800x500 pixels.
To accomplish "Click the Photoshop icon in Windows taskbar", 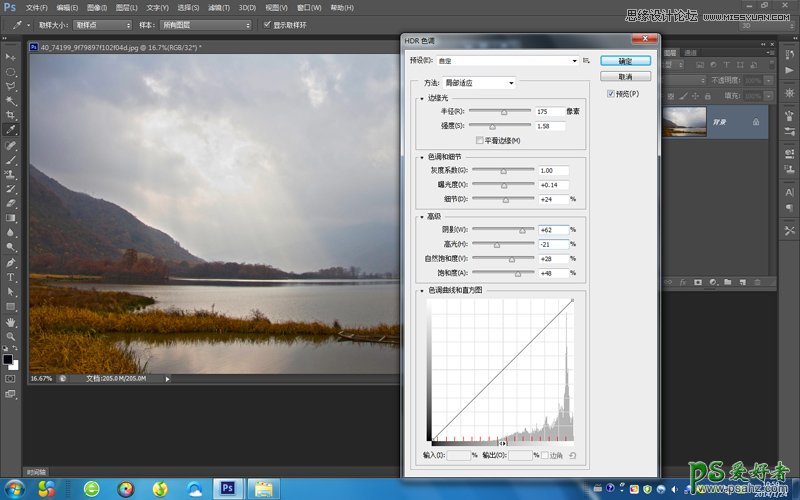I will pyautogui.click(x=227, y=489).
